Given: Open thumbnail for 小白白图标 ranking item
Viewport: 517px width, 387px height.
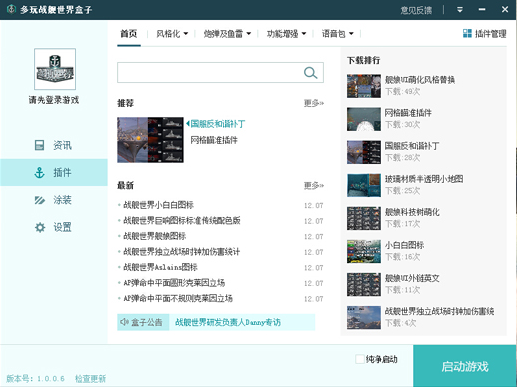Looking at the screenshot, I should (364, 251).
